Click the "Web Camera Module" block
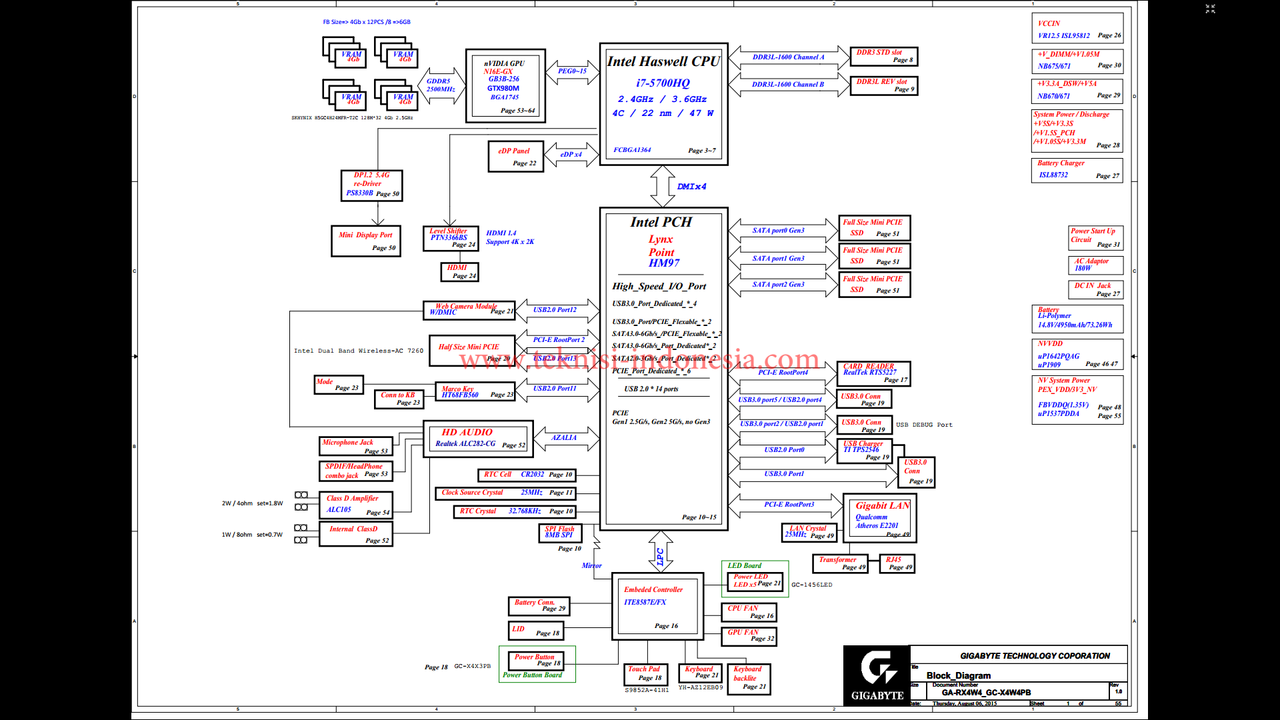The image size is (1280, 720). click(469, 310)
